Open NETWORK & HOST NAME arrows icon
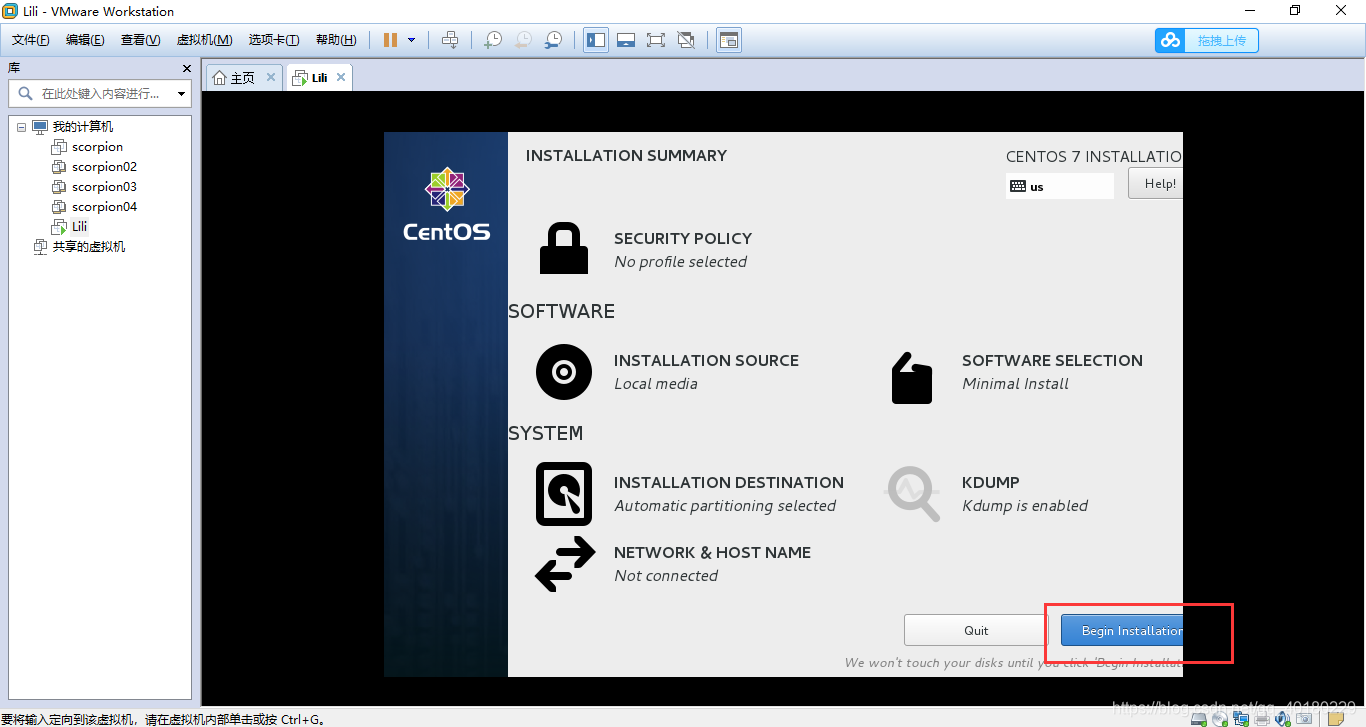 pos(565,564)
